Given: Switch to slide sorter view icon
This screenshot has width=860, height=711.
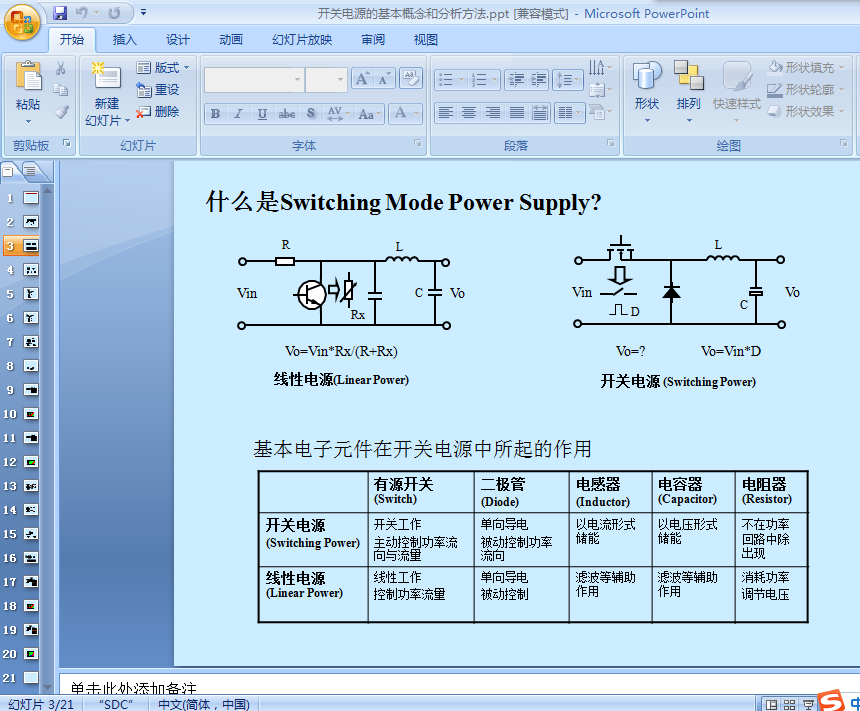Looking at the screenshot, I should (x=790, y=704).
